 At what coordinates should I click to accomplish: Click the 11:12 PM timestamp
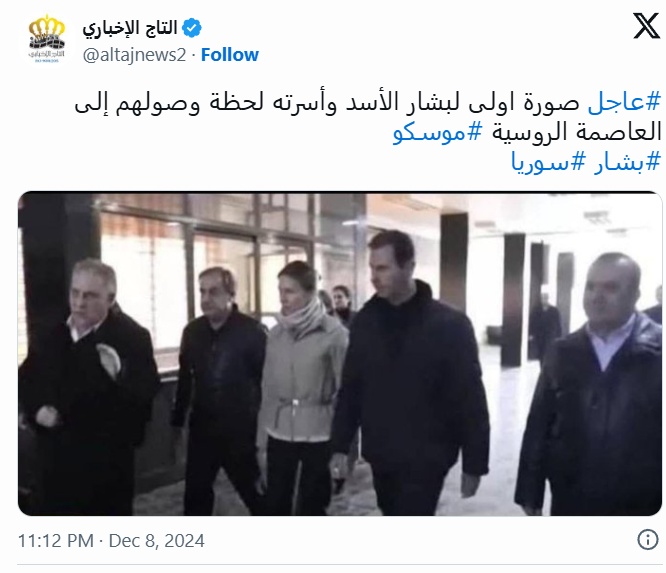(x=56, y=541)
